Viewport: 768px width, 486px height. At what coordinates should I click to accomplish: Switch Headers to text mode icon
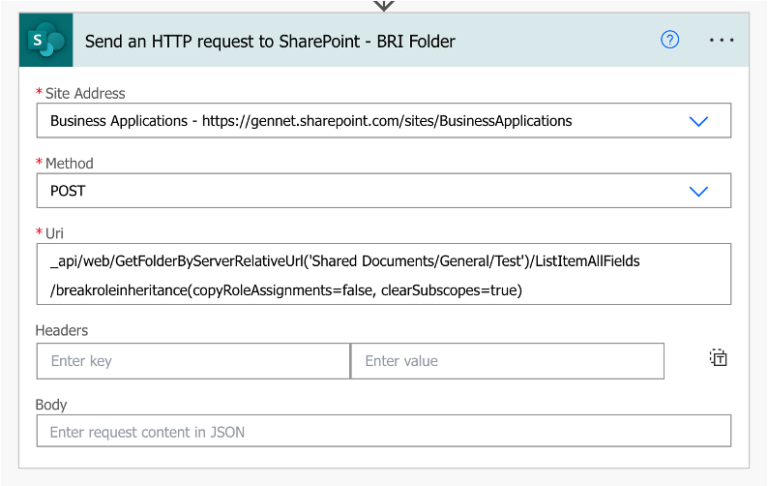719,358
